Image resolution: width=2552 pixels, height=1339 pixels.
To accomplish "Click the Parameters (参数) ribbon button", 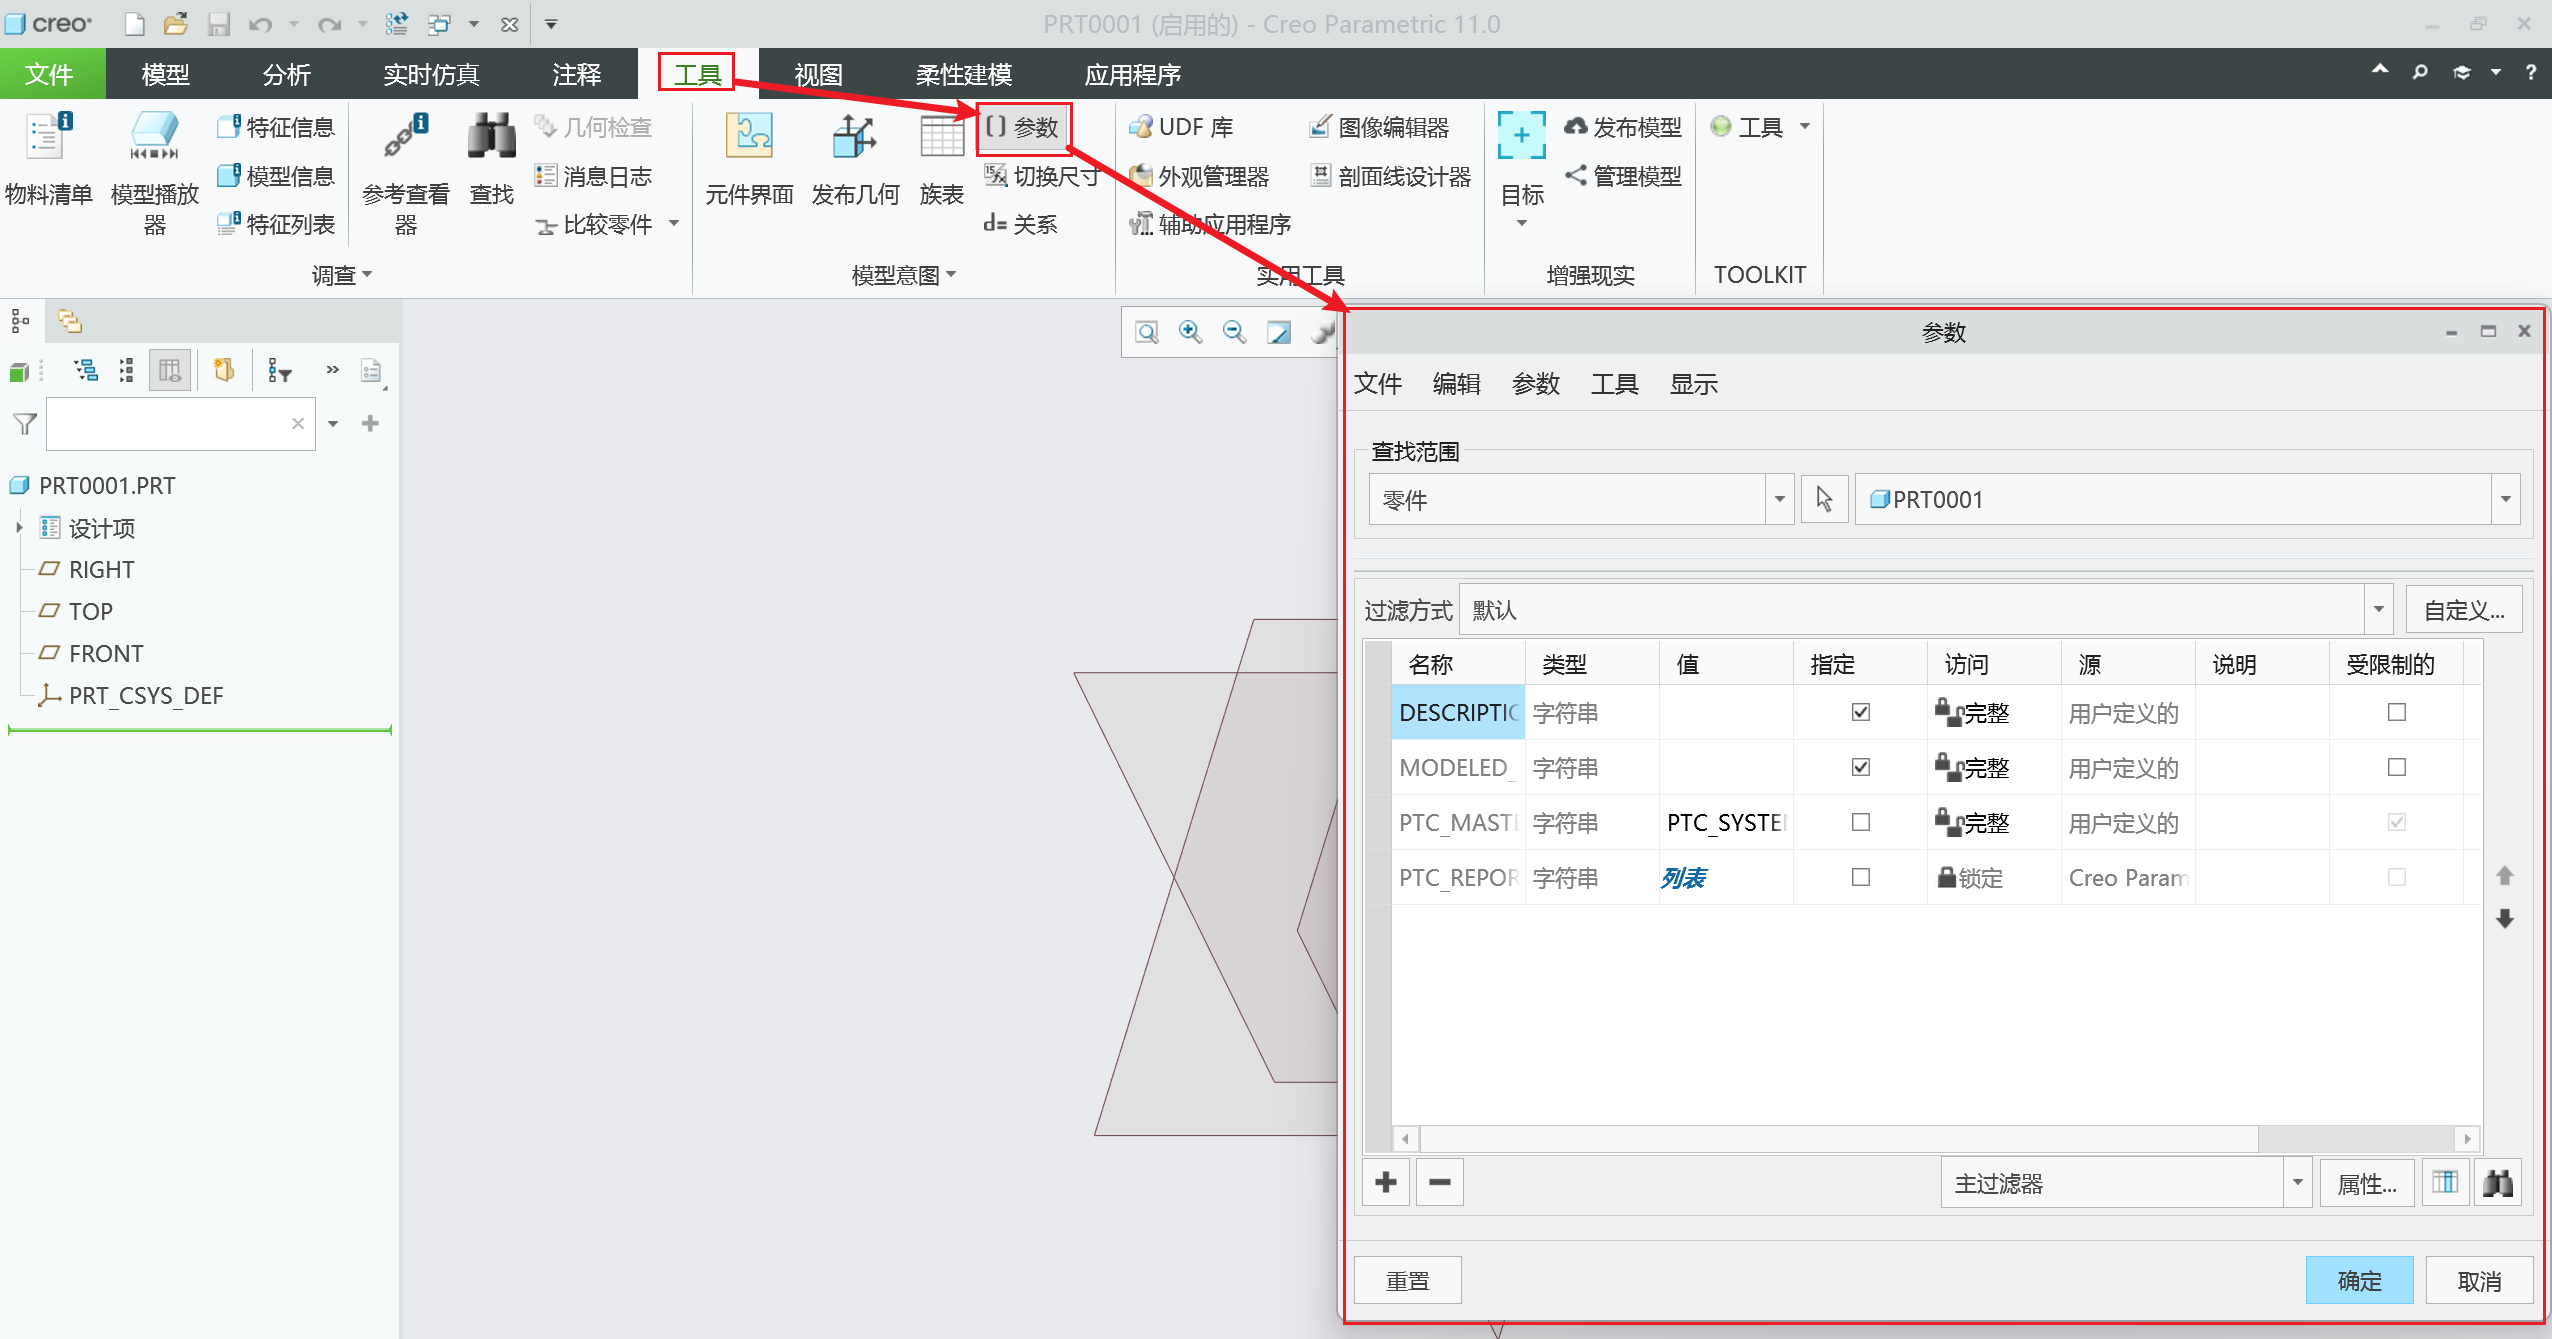I will point(1023,127).
